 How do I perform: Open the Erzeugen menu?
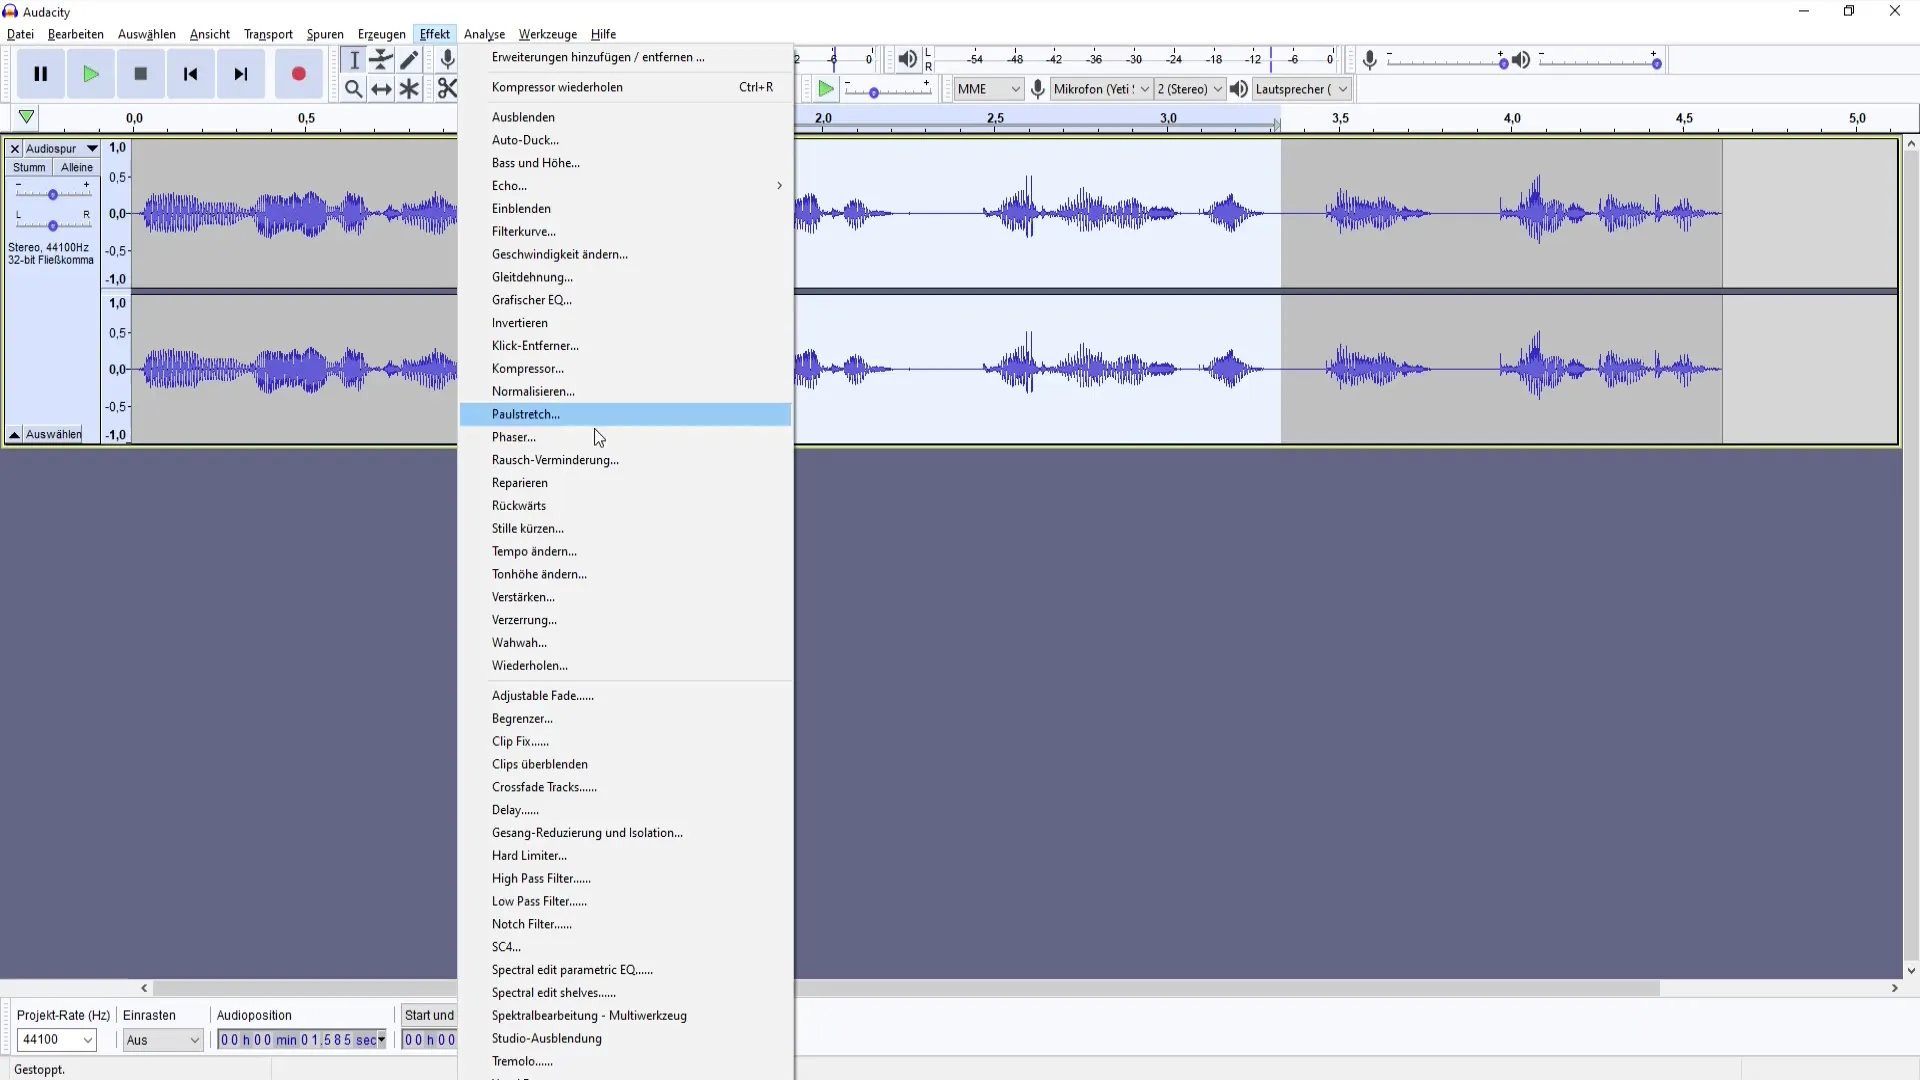(x=382, y=34)
